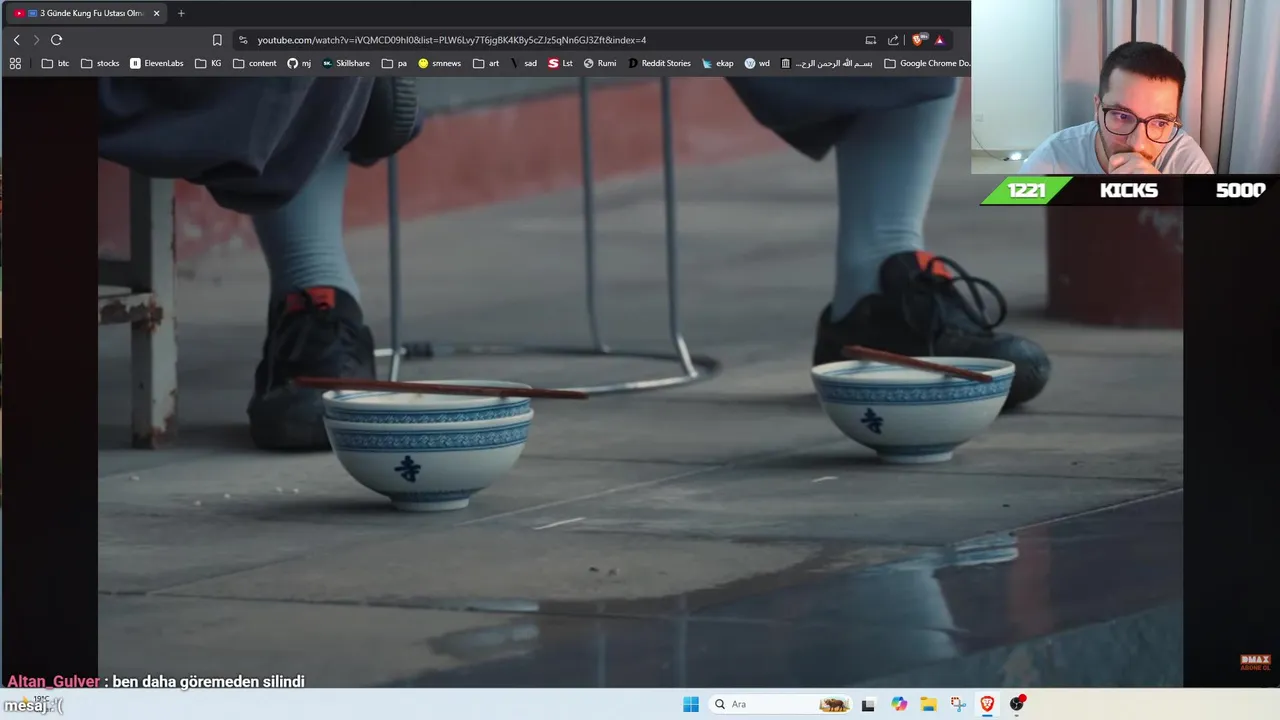Viewport: 1280px width, 720px height.
Task: Open the stocks bookmark folder
Action: pos(100,63)
